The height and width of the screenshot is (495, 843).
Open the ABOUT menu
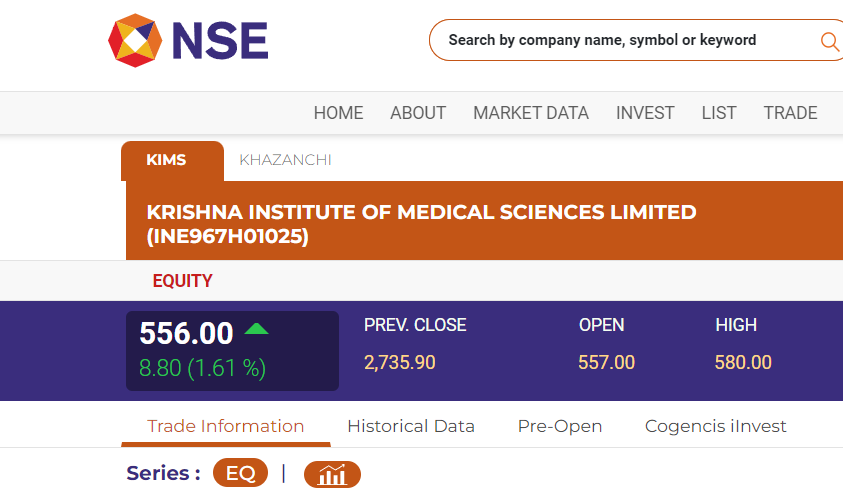(418, 113)
